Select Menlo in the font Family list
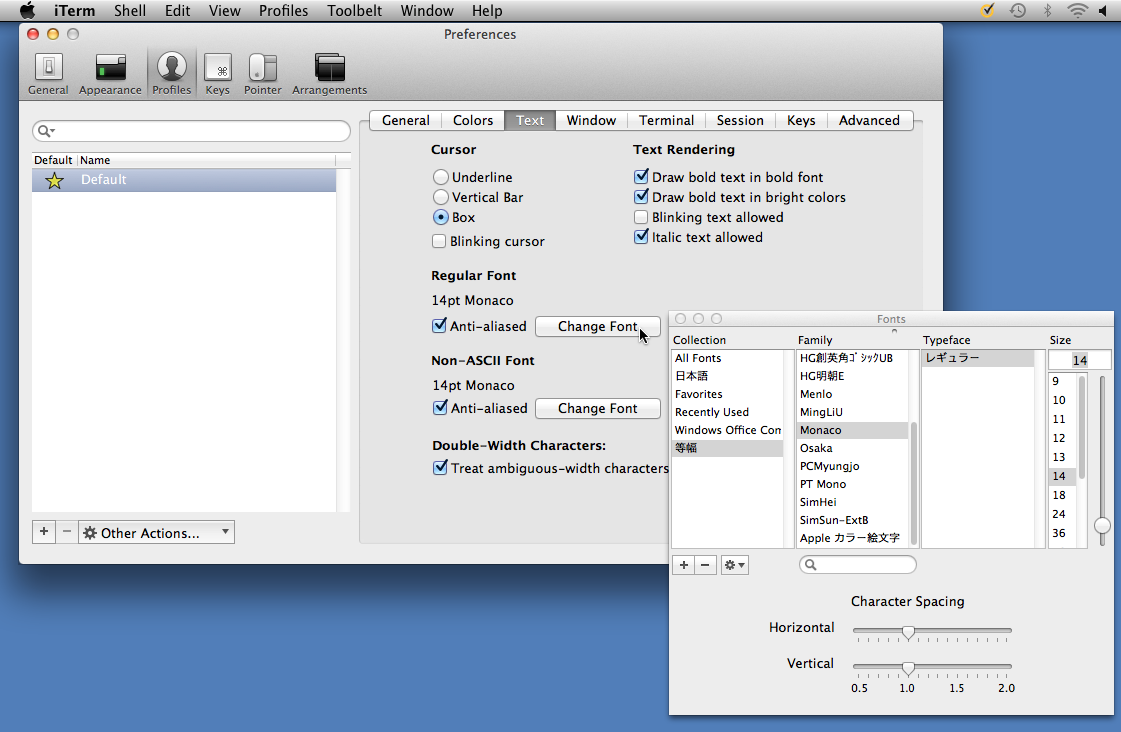Image resolution: width=1121 pixels, height=732 pixels. [x=816, y=394]
